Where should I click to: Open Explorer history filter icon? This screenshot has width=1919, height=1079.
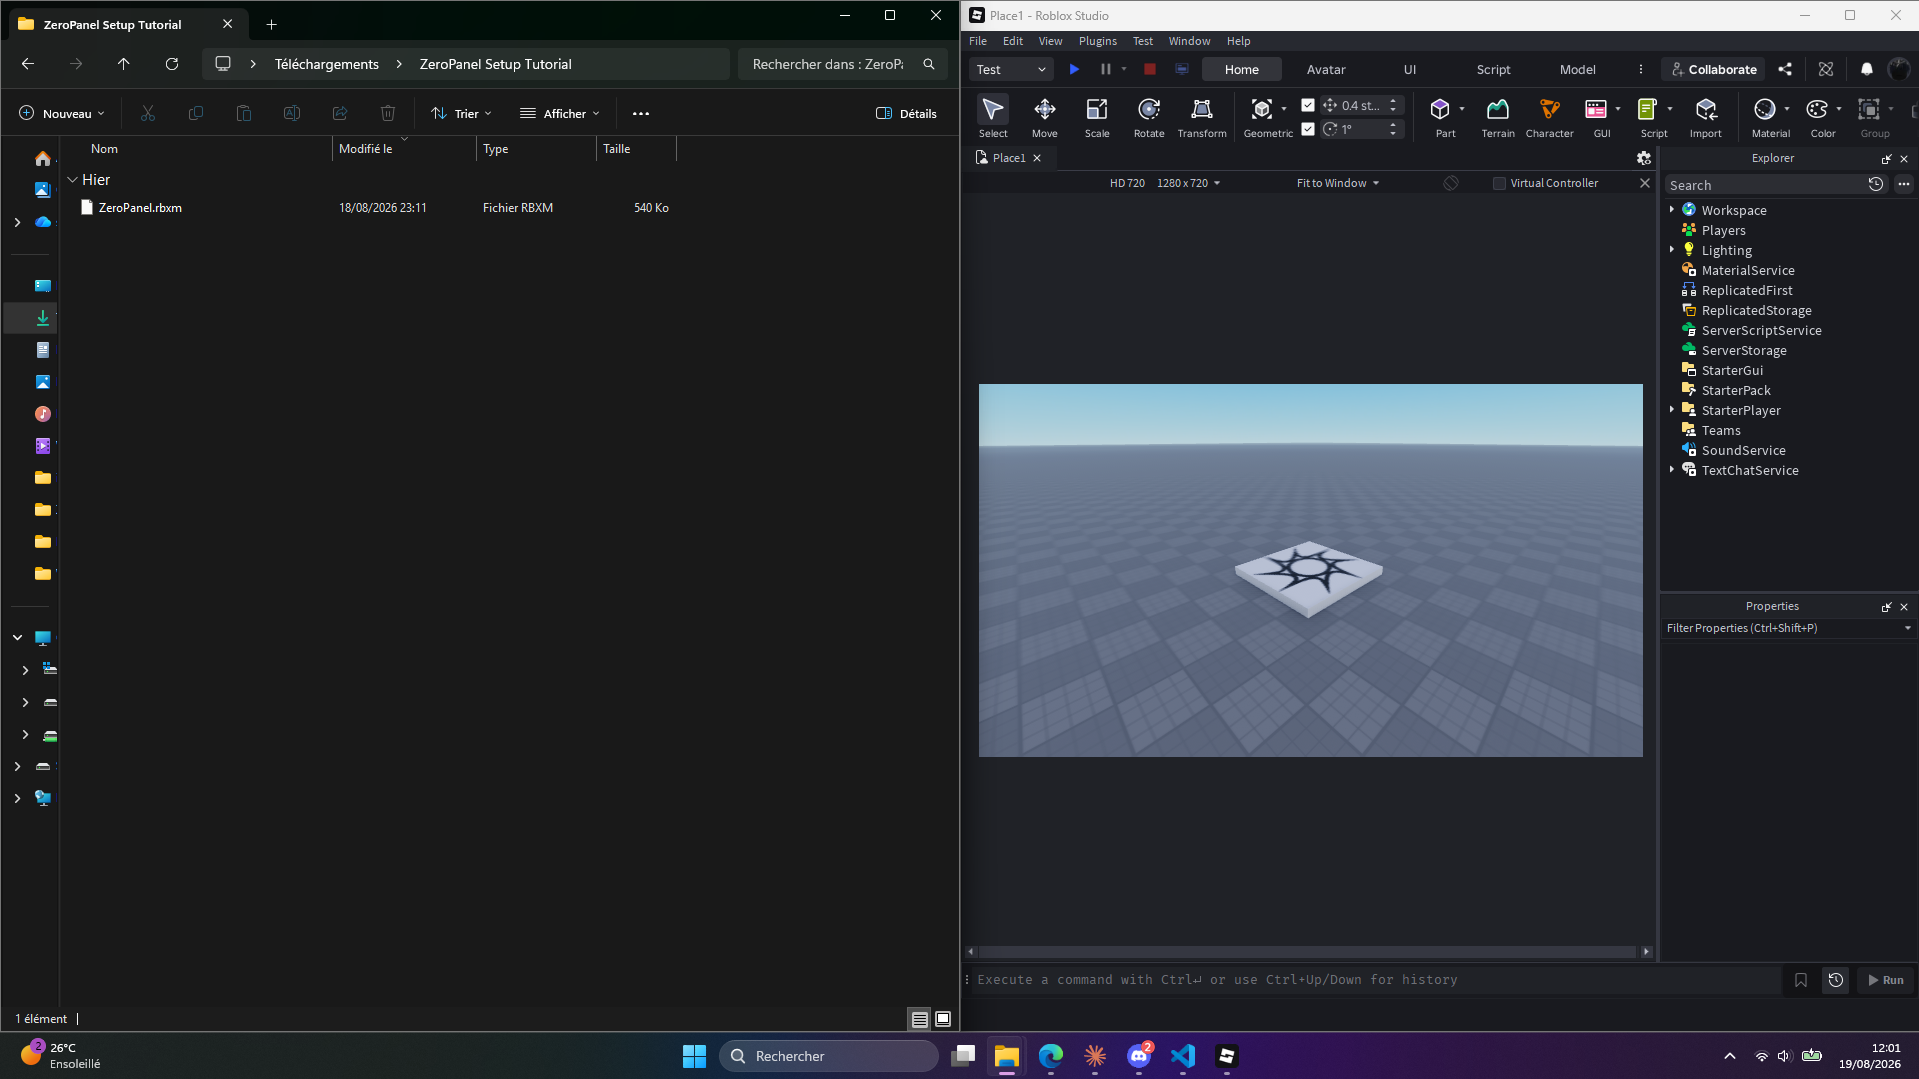click(1876, 185)
